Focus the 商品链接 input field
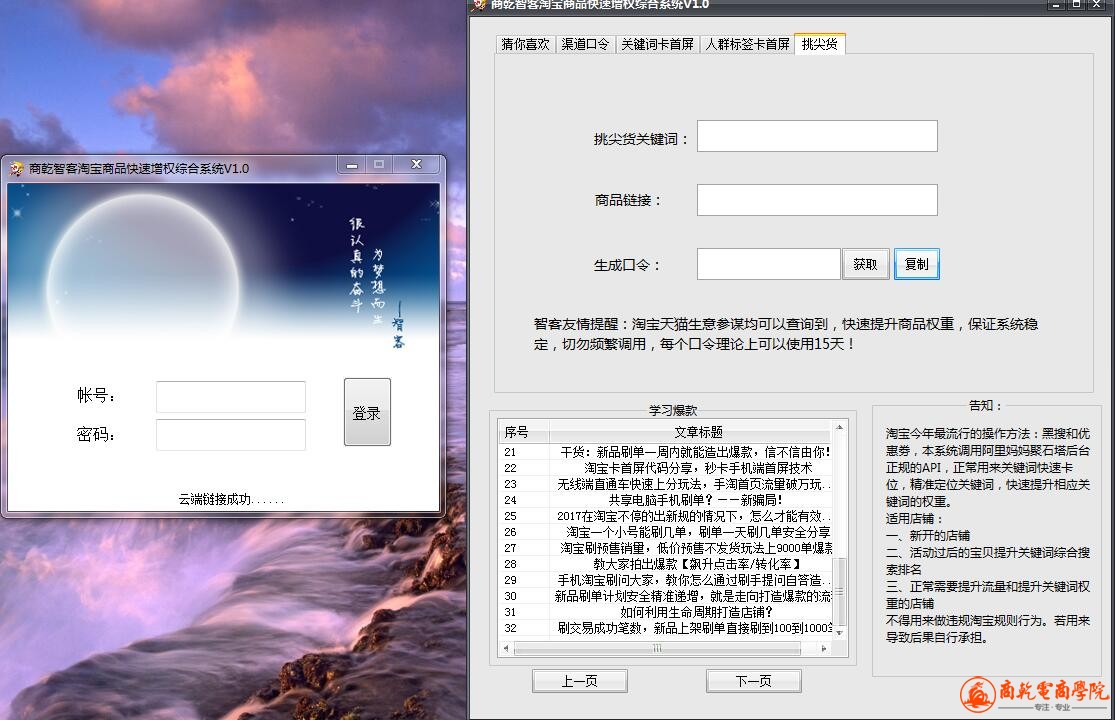The width and height of the screenshot is (1115, 720). point(817,200)
